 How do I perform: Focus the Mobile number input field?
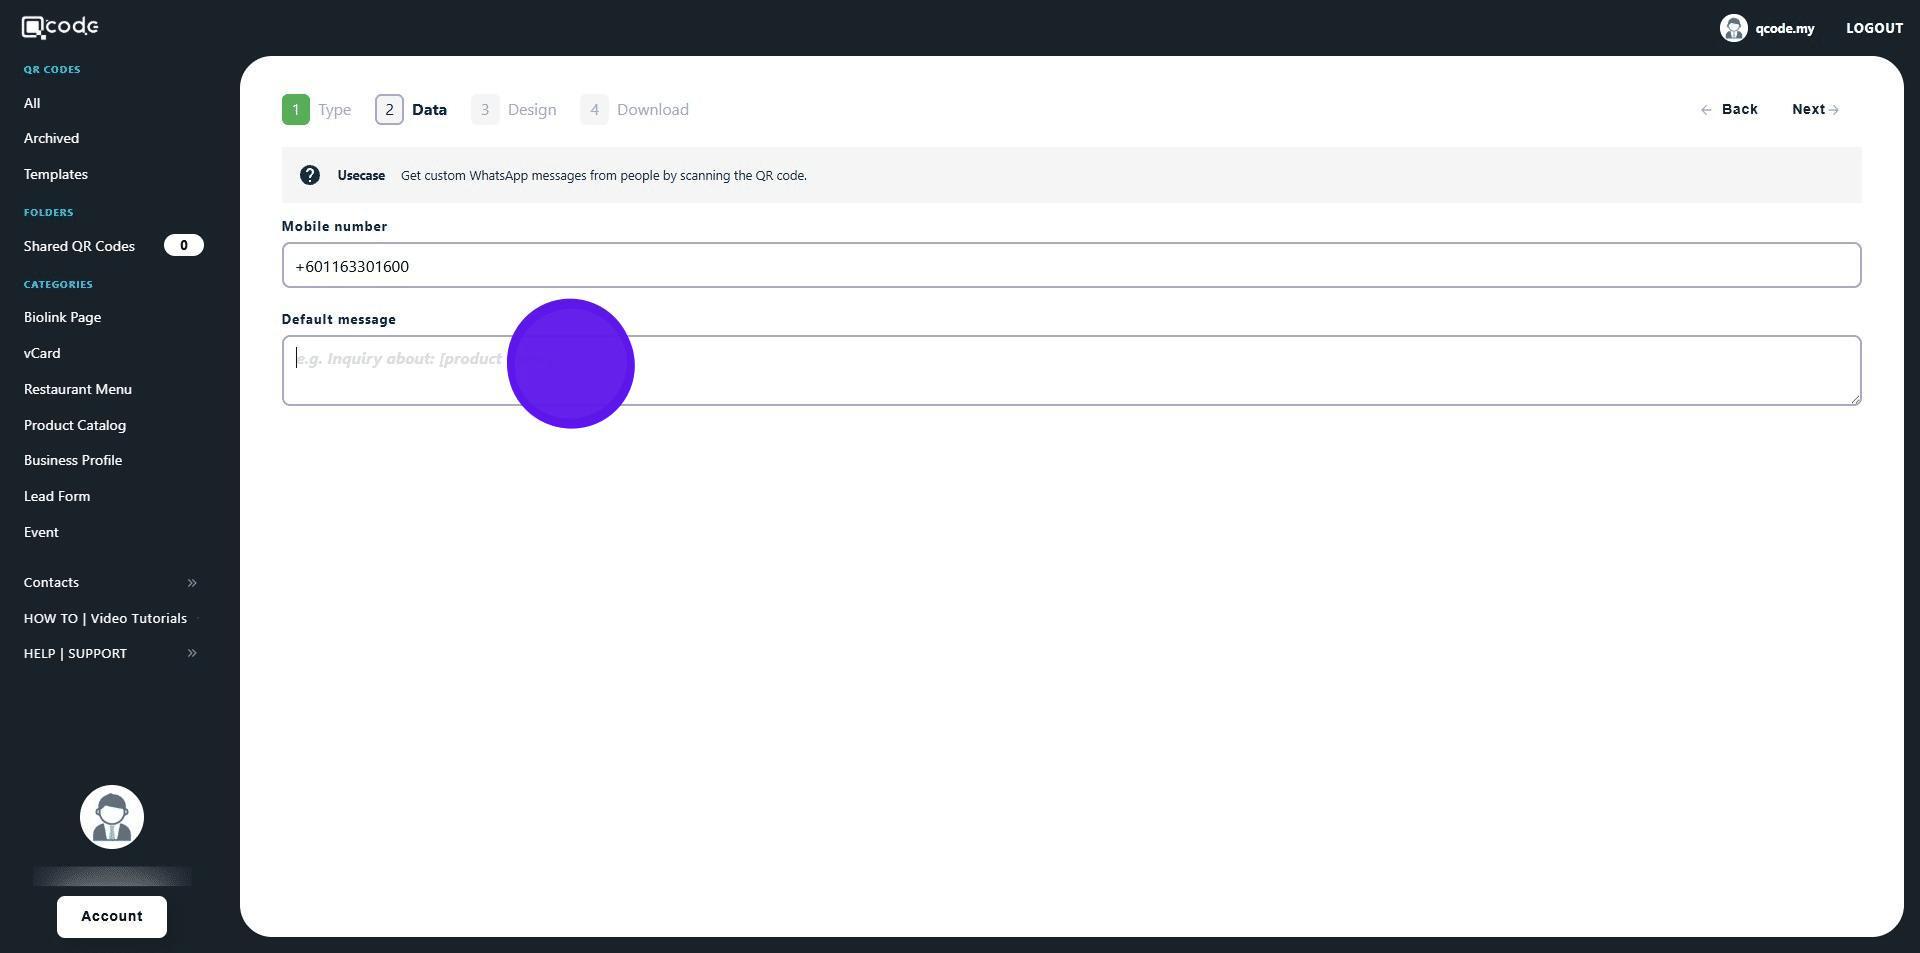[1071, 265]
